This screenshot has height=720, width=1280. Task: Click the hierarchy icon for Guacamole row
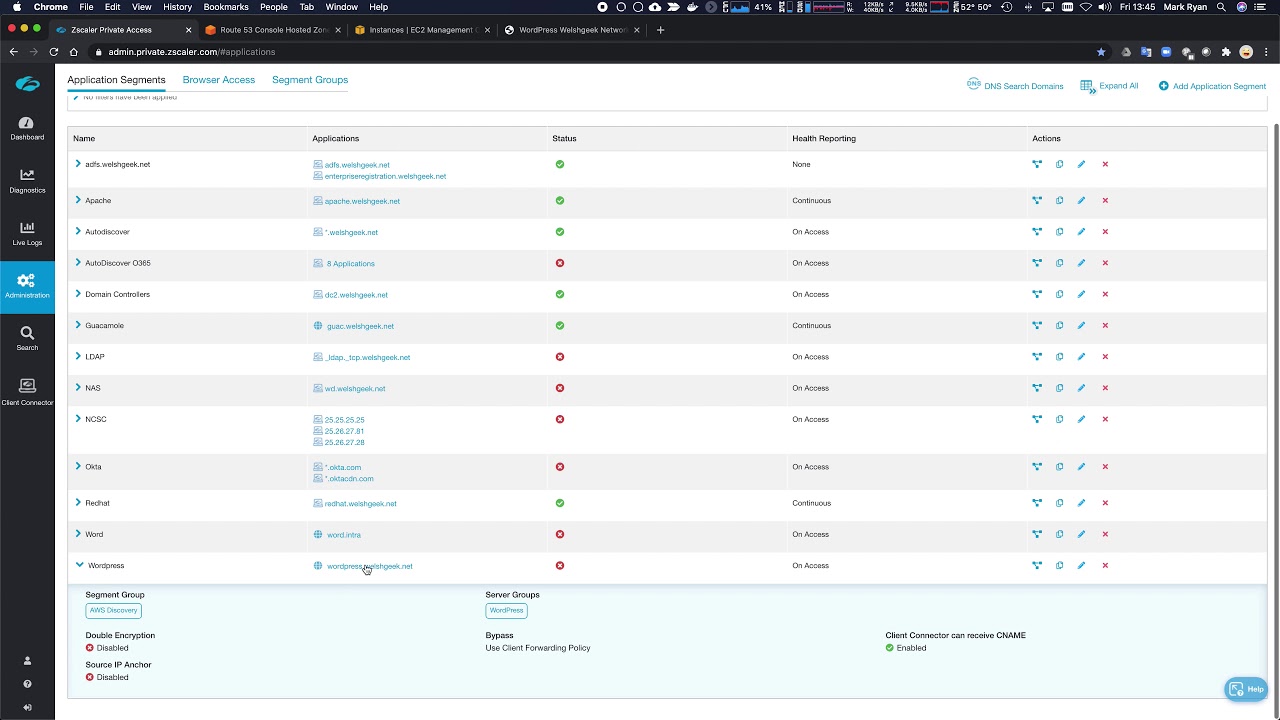point(1037,325)
